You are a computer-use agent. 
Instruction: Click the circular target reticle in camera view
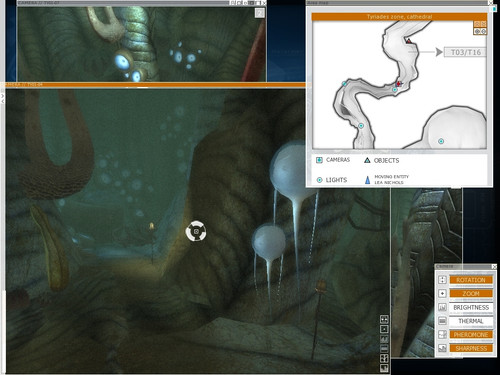click(x=196, y=231)
